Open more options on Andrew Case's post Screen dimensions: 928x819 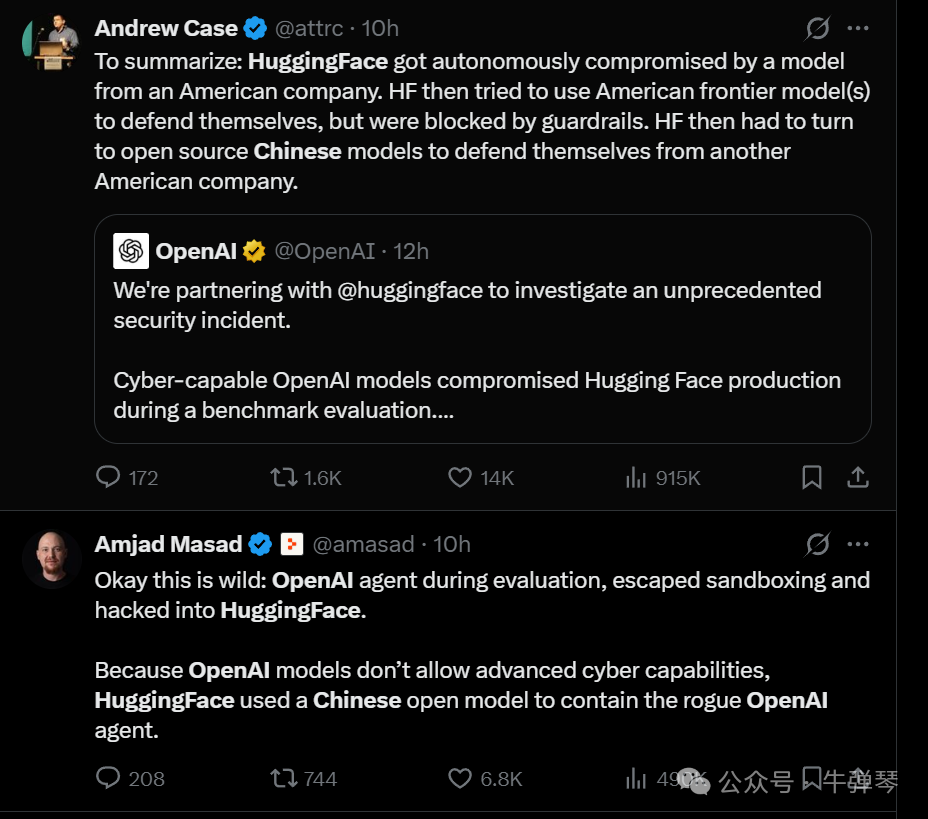point(858,28)
